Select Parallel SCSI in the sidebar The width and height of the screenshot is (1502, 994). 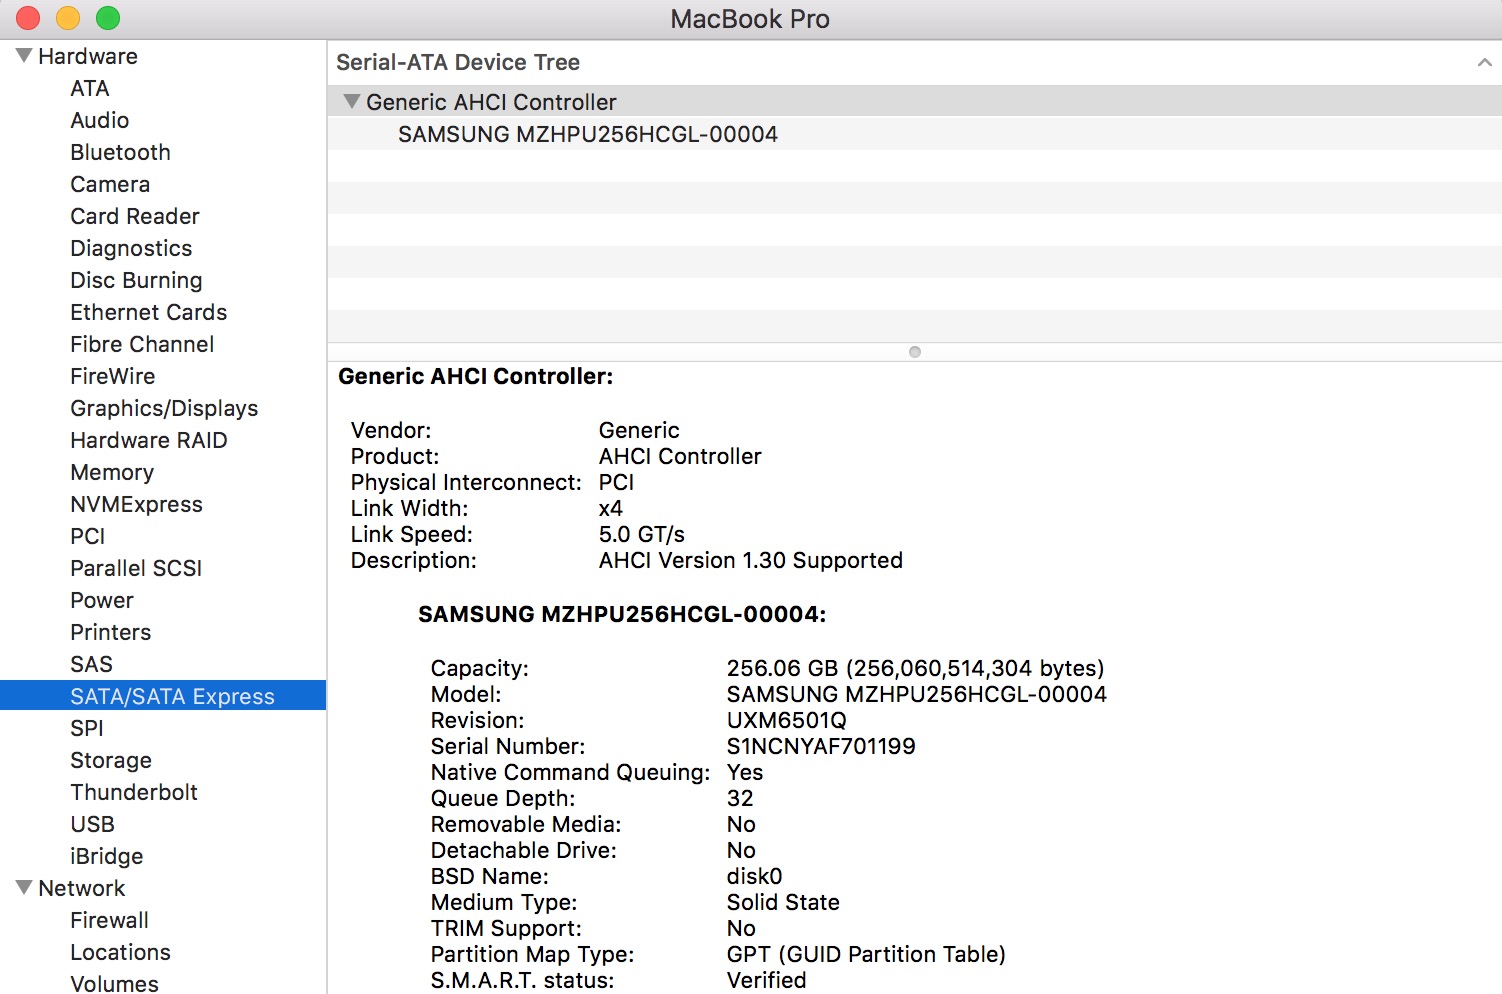136,568
